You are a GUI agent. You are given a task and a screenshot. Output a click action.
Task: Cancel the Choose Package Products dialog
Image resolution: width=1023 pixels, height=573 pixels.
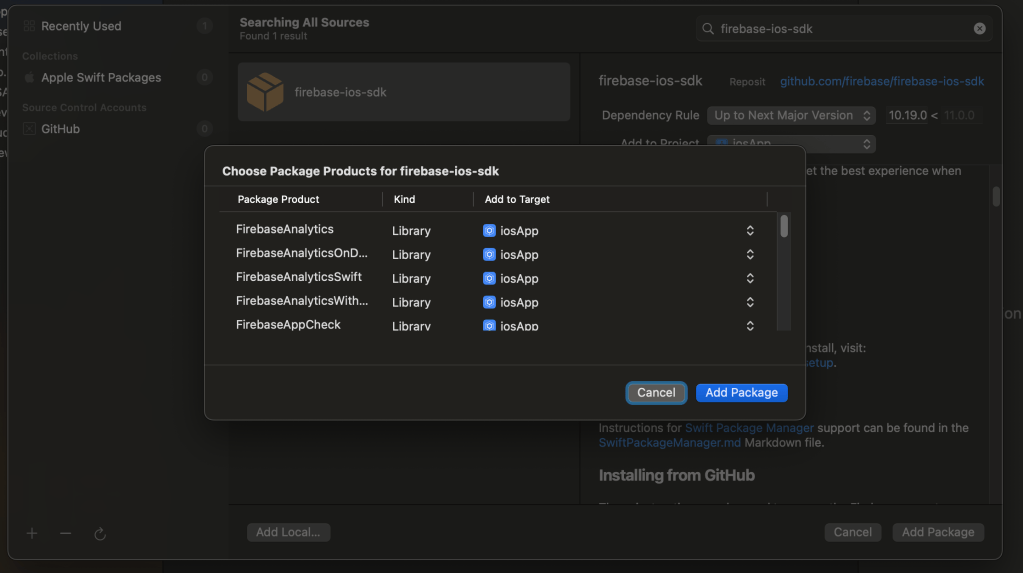tap(656, 393)
